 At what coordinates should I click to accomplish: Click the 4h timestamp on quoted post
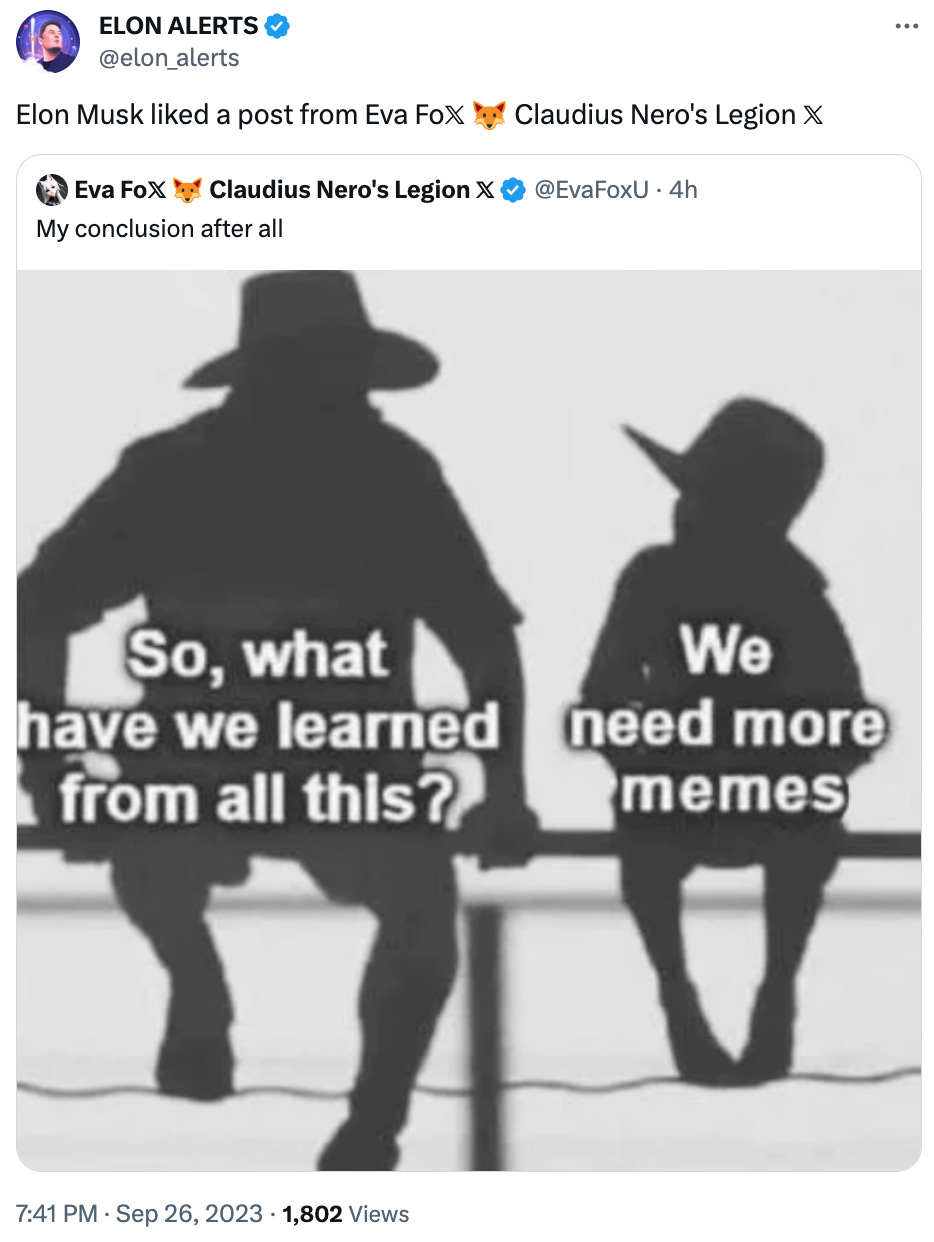683,189
